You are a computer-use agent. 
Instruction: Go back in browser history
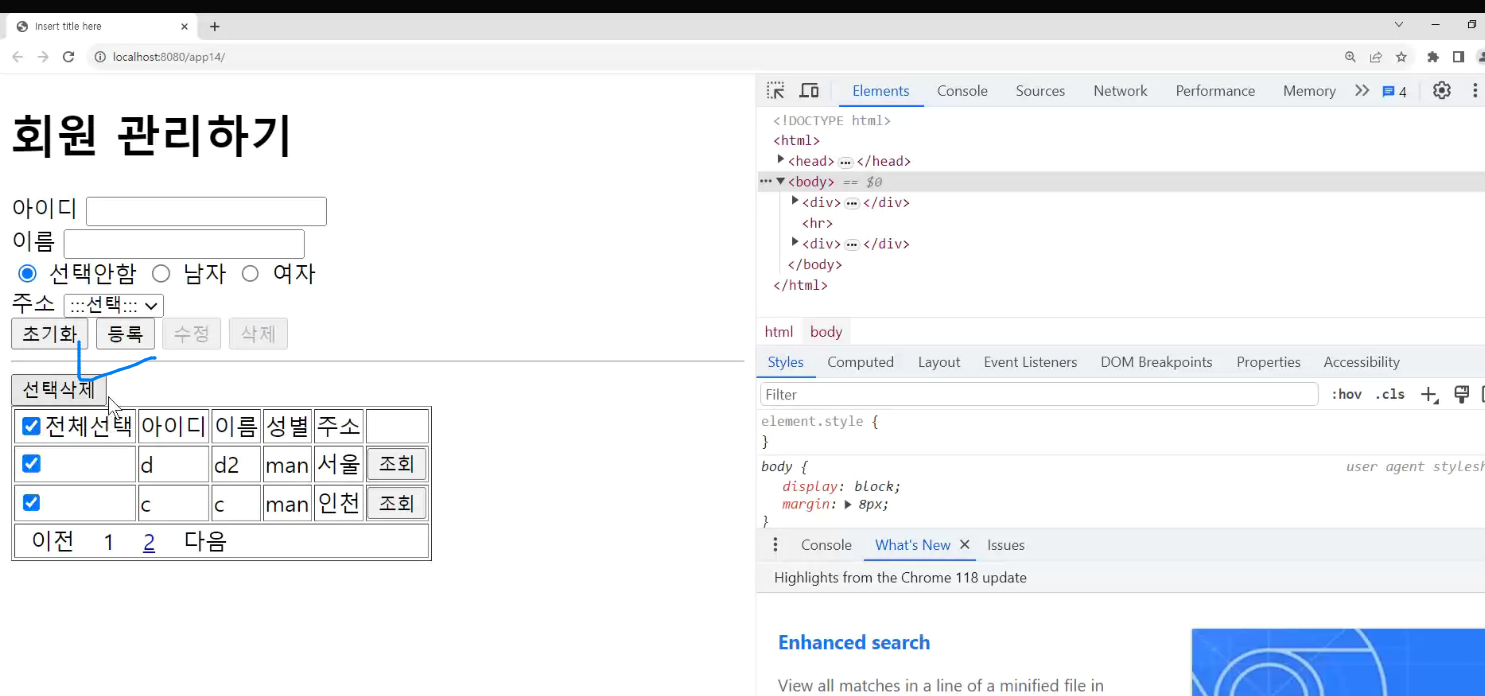(x=18, y=57)
